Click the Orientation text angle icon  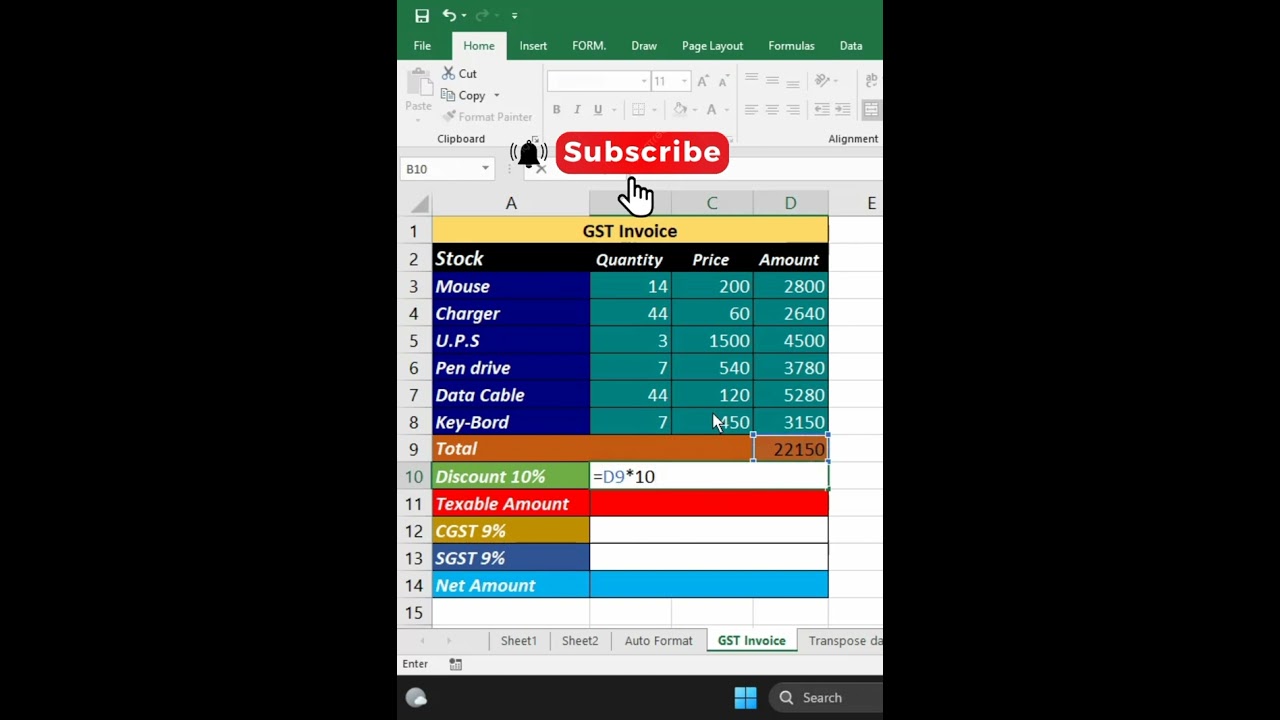click(x=823, y=81)
